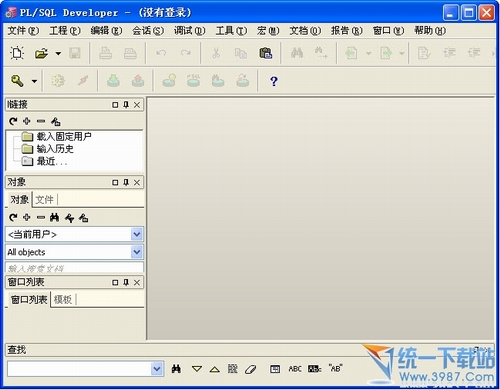Image resolution: width=500 pixels, height=390 pixels.
Task: Click the Redo arrow toolbar icon
Action: (186, 53)
